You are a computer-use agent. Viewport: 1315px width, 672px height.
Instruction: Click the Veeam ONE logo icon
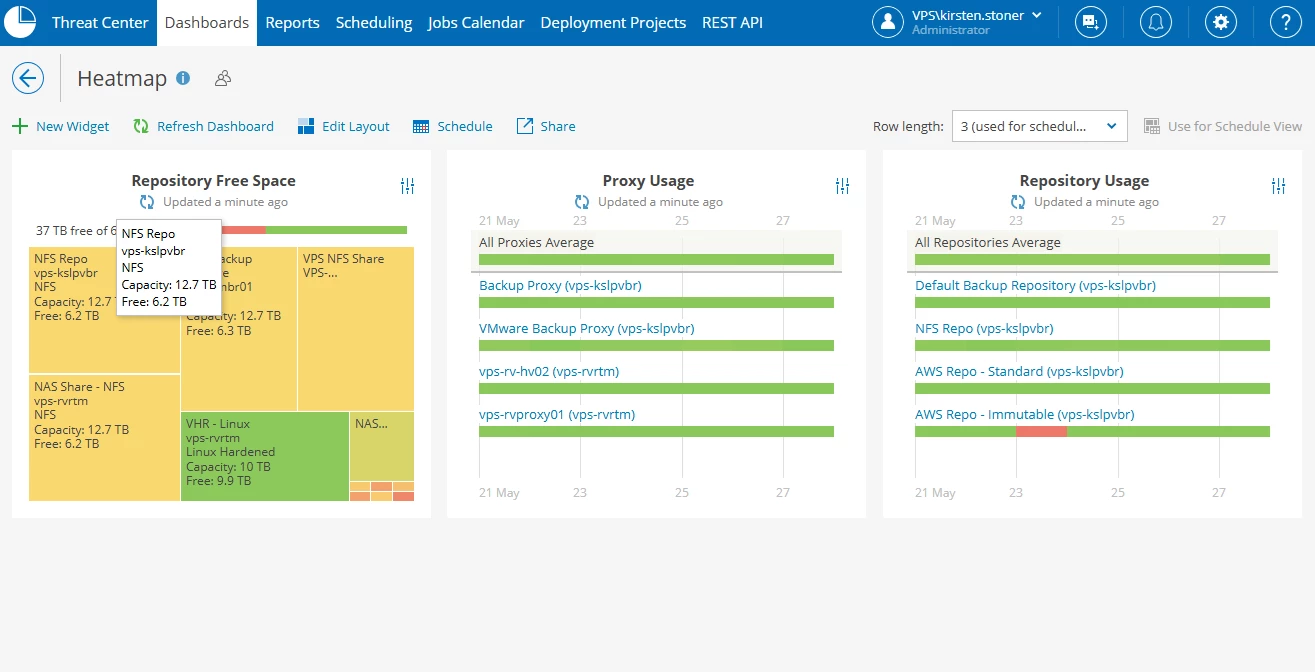coord(20,22)
